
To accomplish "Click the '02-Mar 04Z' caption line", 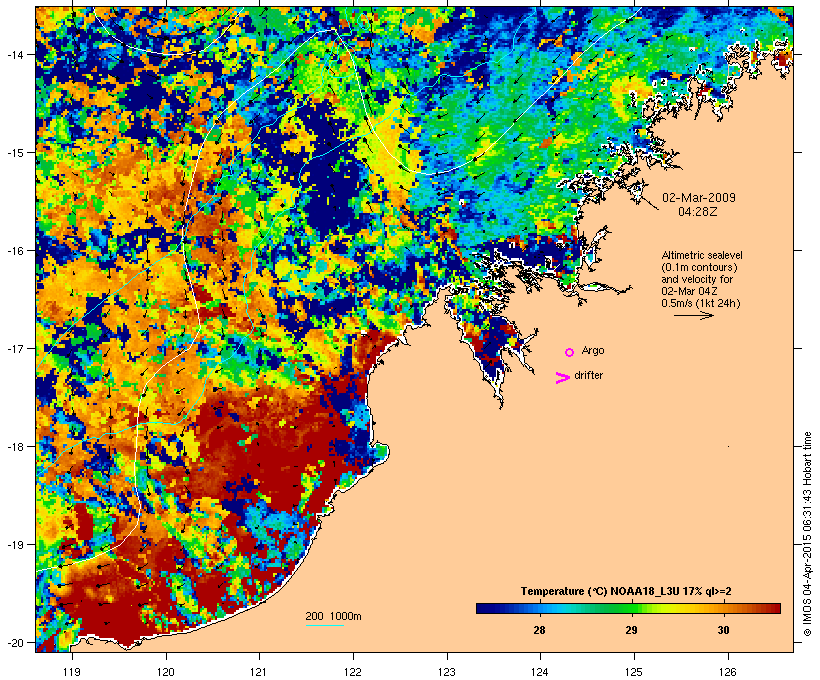I will coord(689,291).
